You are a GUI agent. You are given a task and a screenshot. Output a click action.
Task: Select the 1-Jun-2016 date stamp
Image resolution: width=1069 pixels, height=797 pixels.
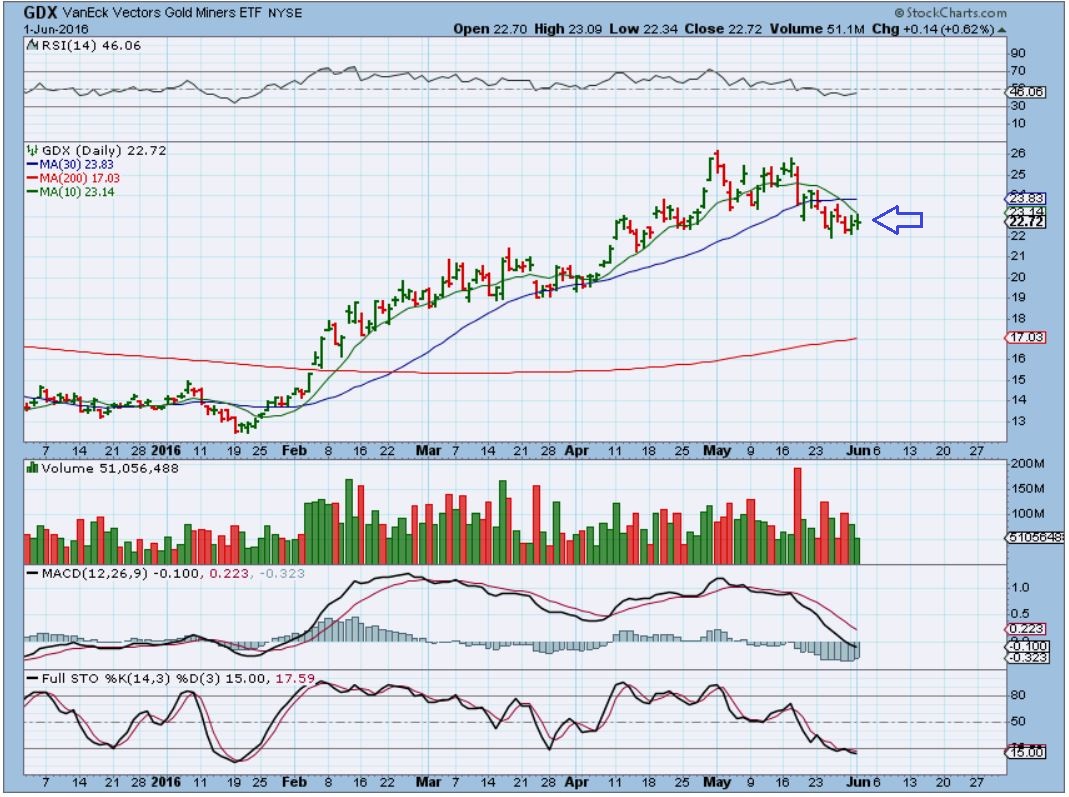[56, 29]
